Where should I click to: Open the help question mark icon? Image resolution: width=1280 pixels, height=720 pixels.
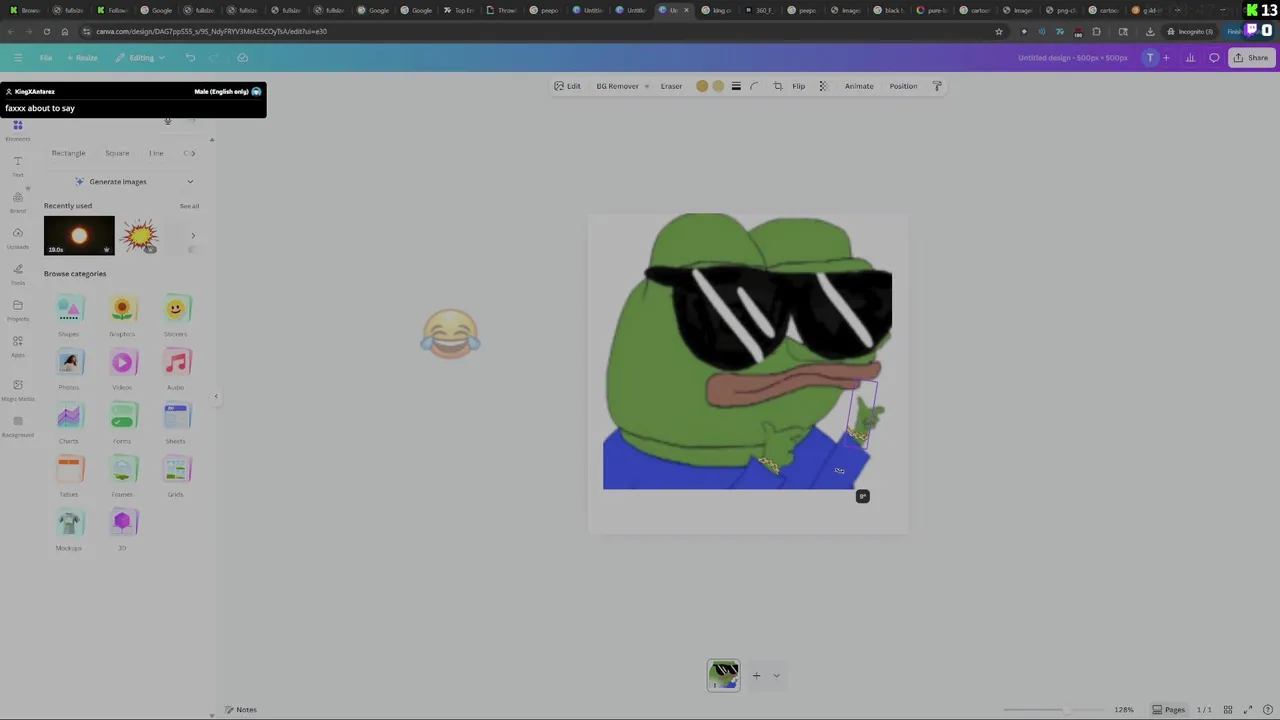coord(1267,710)
